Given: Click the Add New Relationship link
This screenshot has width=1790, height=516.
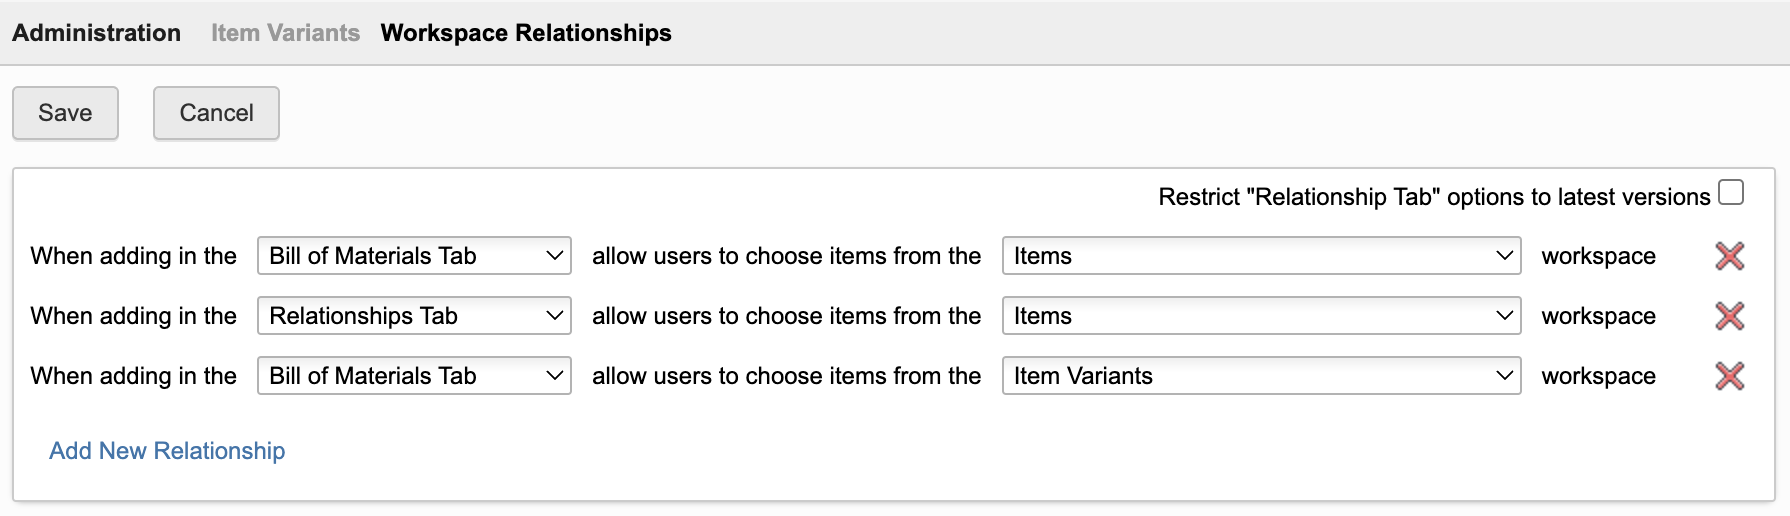Looking at the screenshot, I should pyautogui.click(x=167, y=451).
